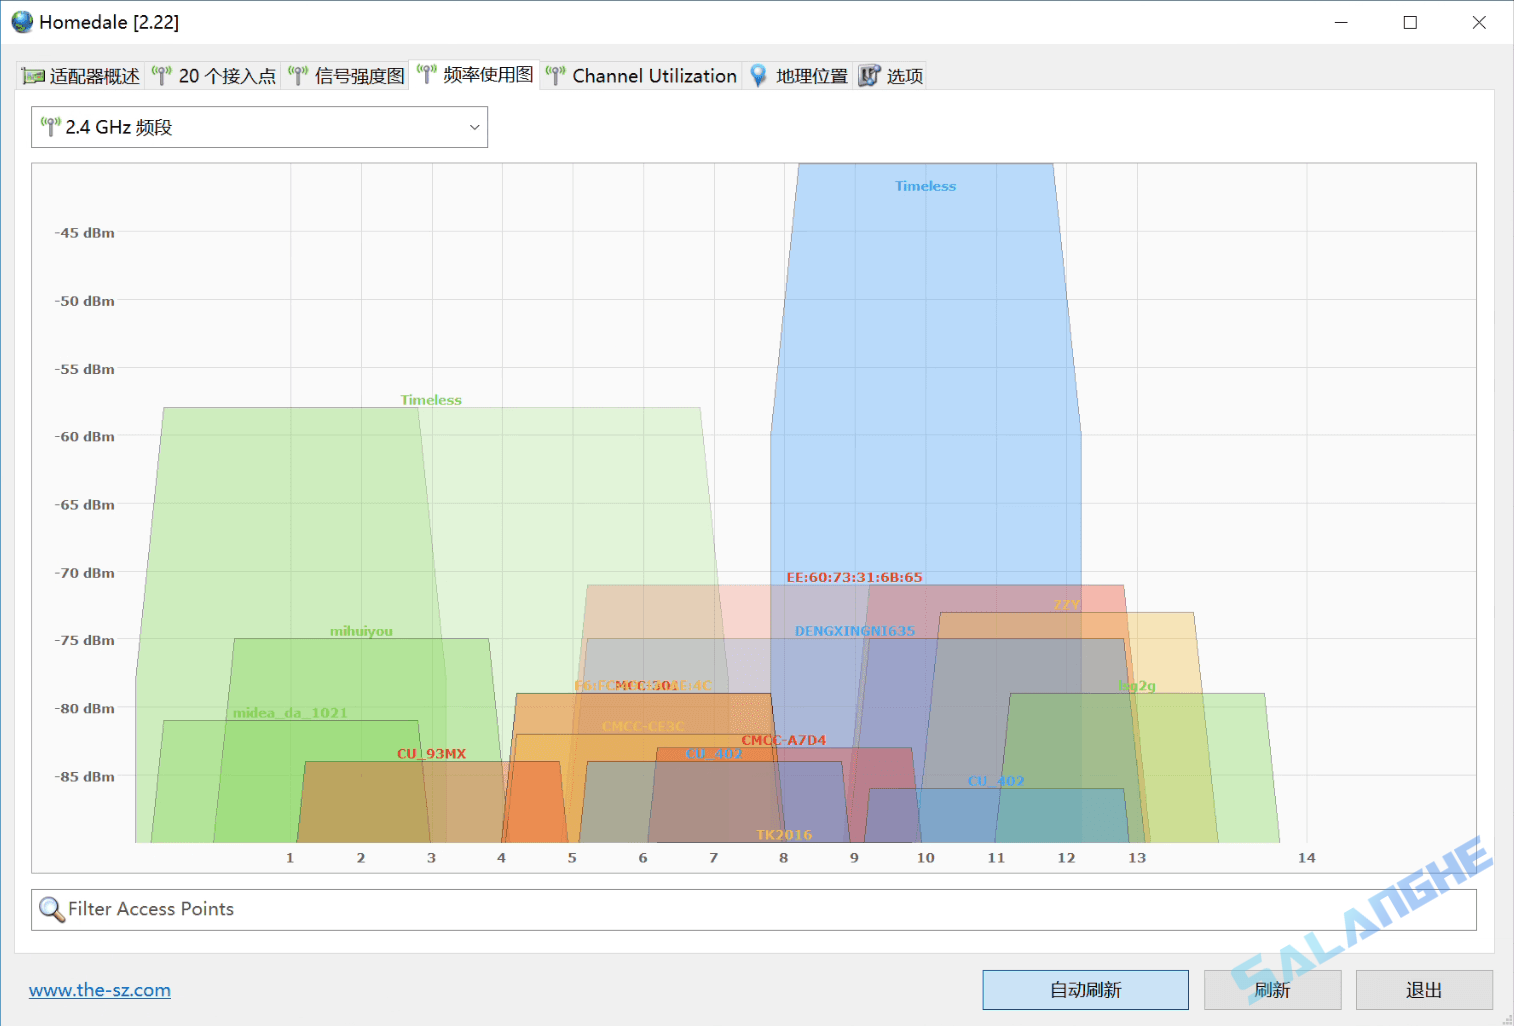
Task: Click the antenna icon on access points tab
Action: (162, 76)
